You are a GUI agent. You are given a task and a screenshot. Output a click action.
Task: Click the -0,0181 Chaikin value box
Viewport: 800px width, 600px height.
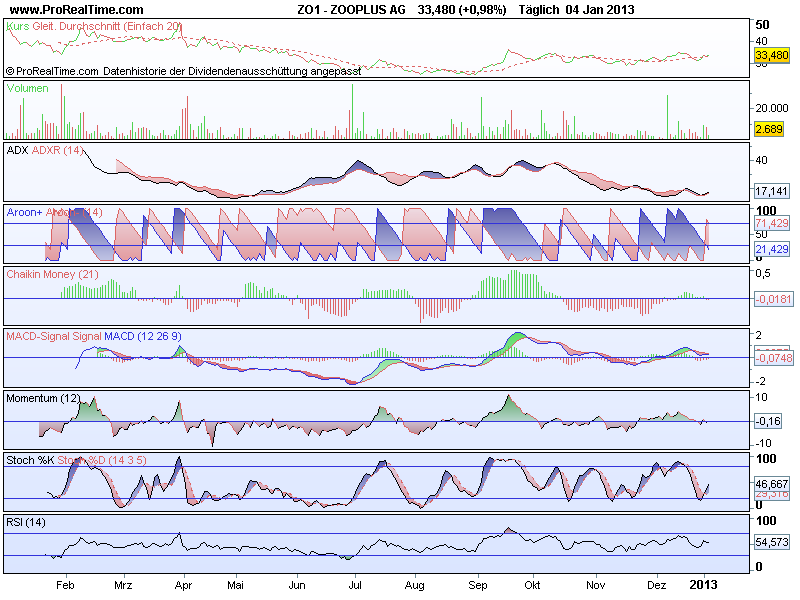774,299
